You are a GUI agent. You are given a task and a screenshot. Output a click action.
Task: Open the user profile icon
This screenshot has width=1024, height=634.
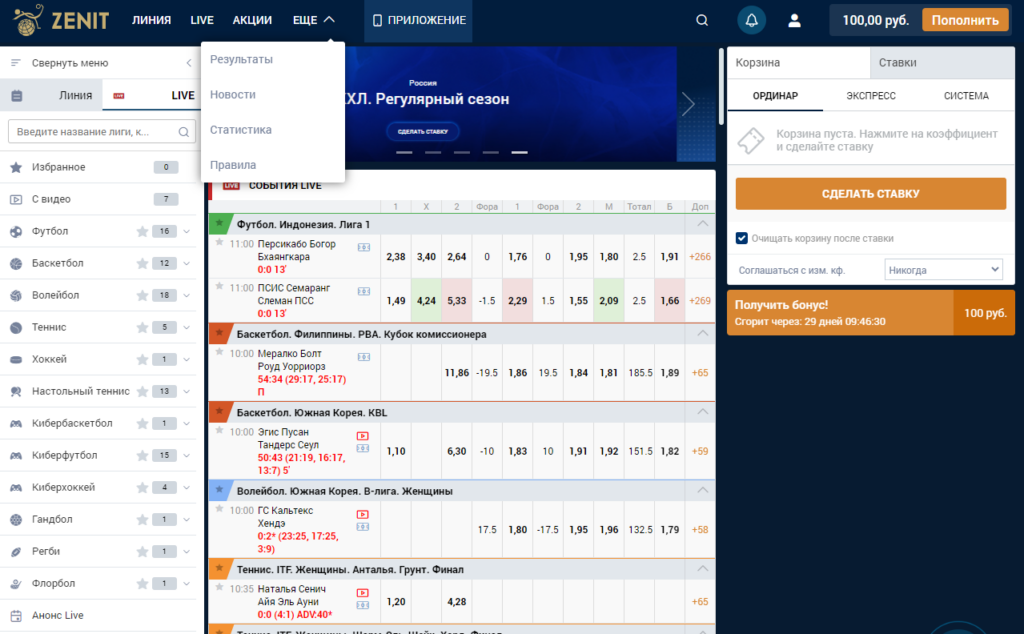pyautogui.click(x=794, y=20)
